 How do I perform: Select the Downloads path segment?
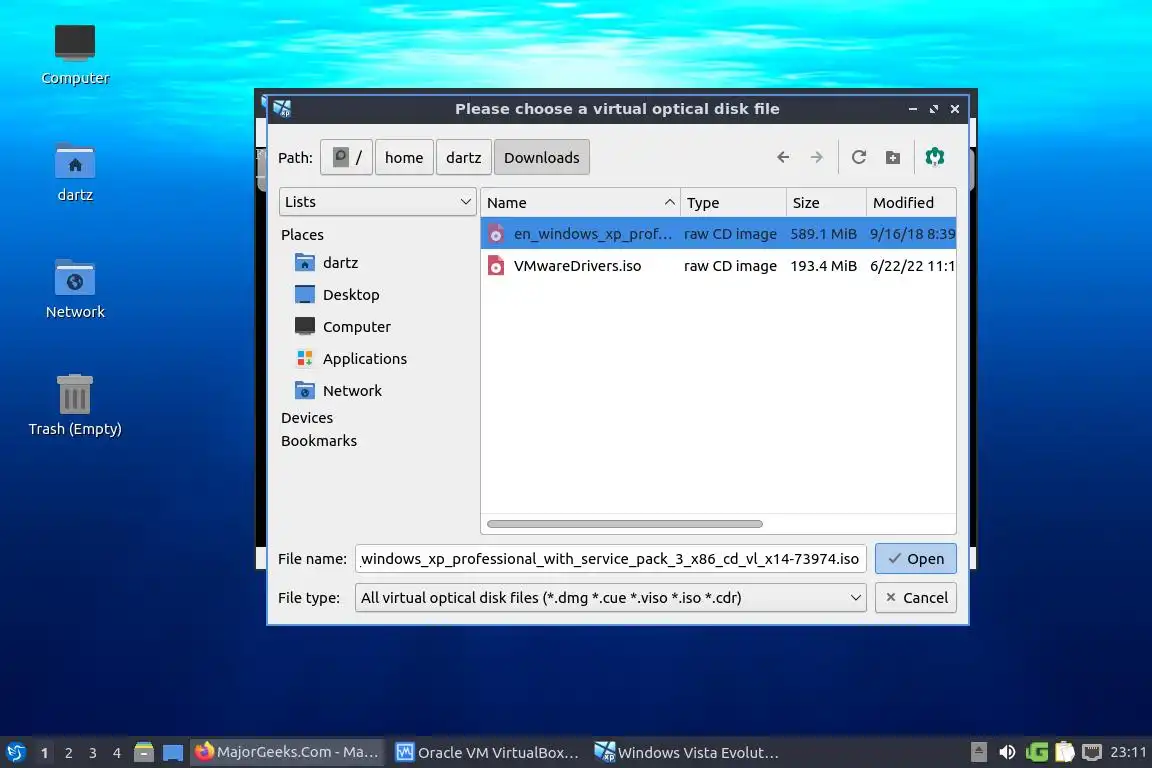click(x=541, y=157)
